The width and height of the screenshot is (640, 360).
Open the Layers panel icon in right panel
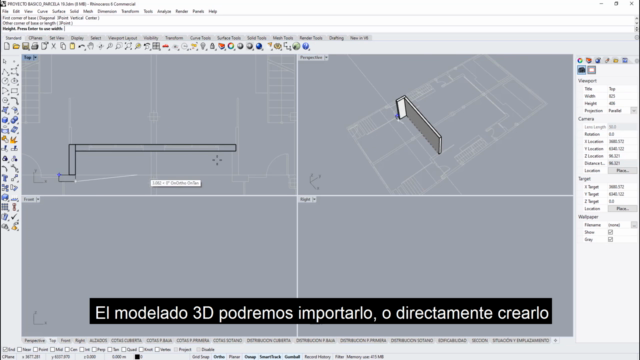(589, 60)
